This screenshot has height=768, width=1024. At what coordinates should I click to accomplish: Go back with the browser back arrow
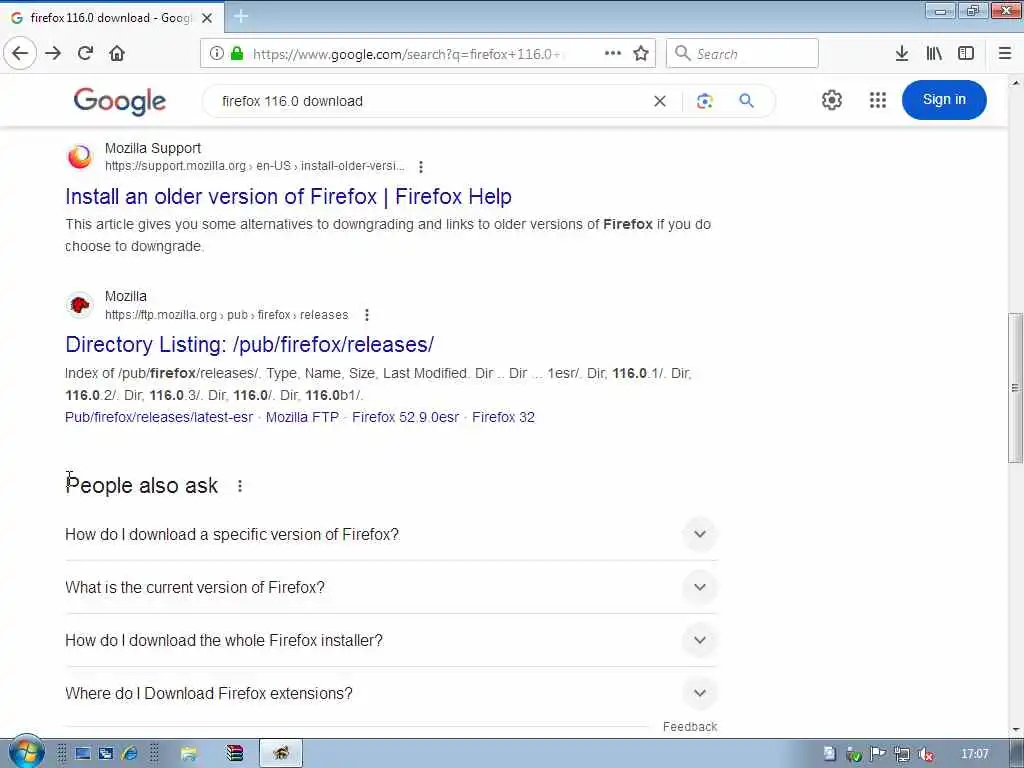tap(20, 53)
